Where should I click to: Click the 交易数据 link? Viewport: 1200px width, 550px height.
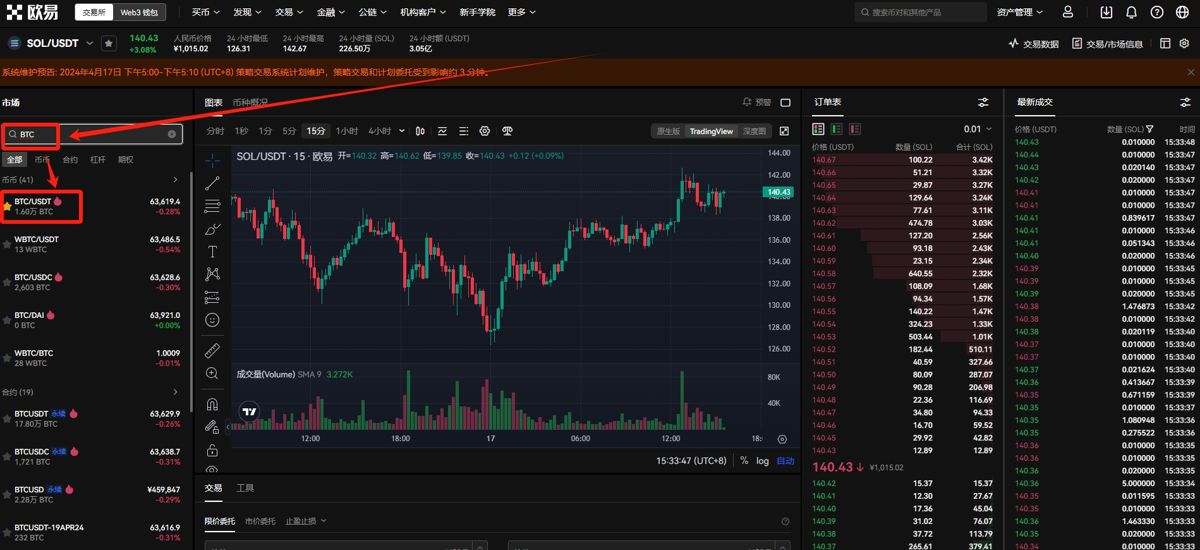click(1033, 44)
